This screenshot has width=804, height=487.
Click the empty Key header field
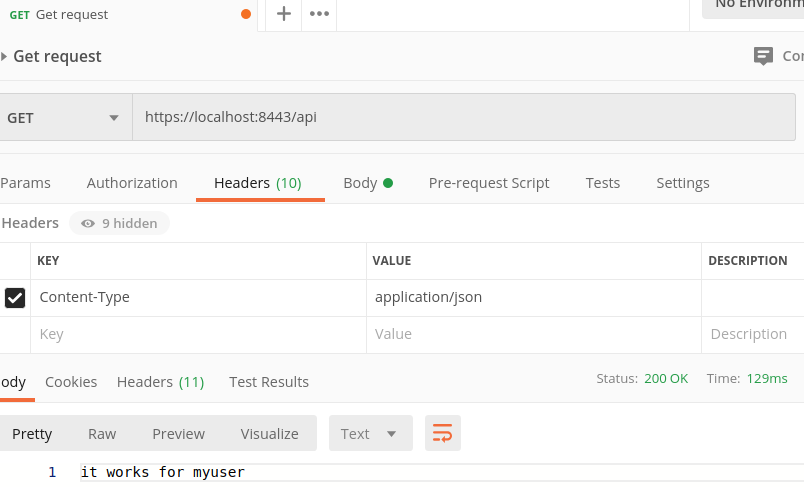click(x=198, y=335)
